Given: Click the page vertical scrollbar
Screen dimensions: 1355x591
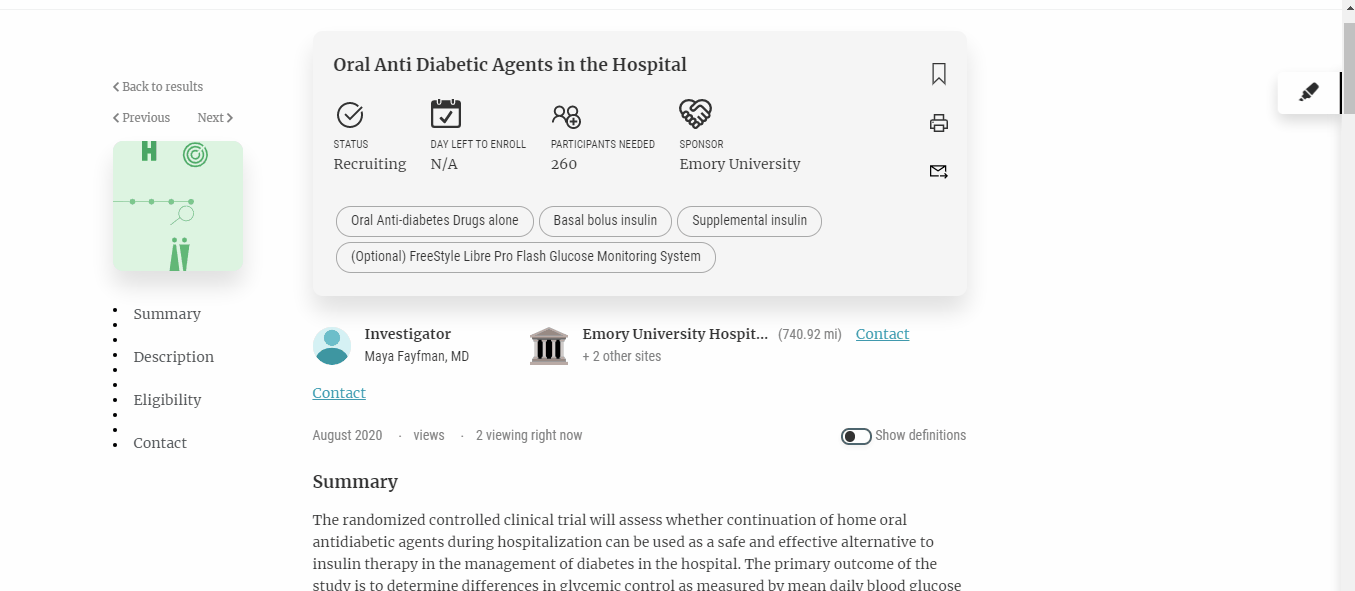Looking at the screenshot, I should pyautogui.click(x=1348, y=300).
